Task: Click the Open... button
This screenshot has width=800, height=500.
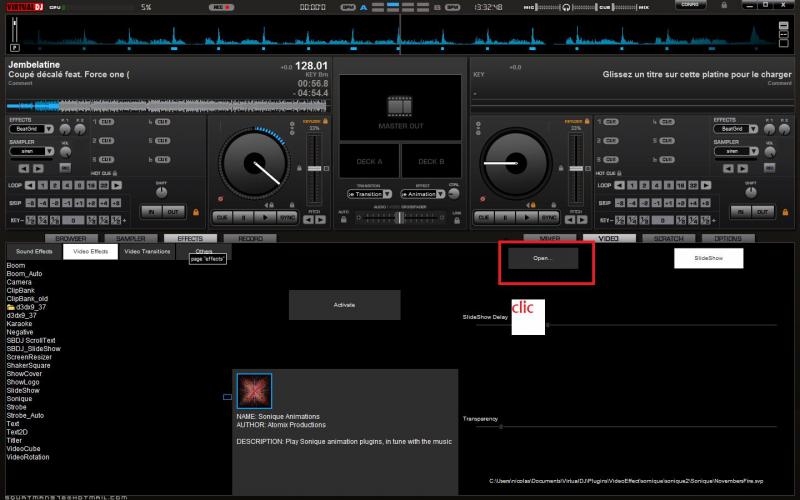Action: (x=542, y=258)
